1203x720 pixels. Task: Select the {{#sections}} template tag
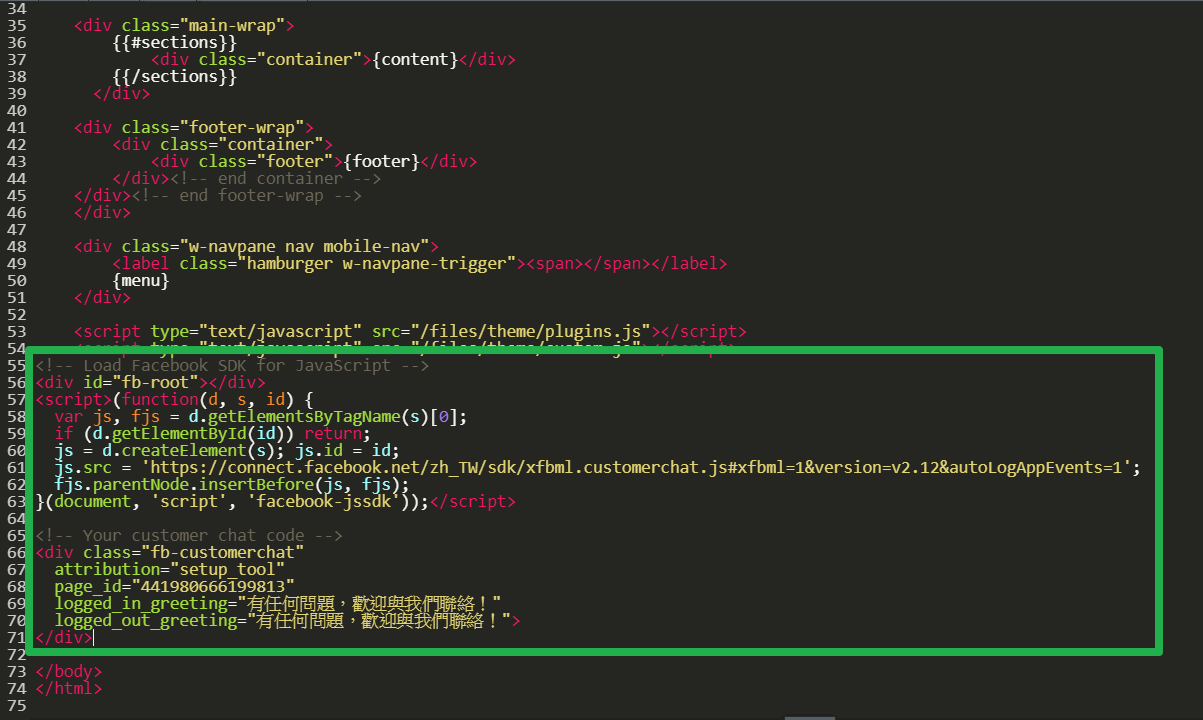pyautogui.click(x=175, y=42)
